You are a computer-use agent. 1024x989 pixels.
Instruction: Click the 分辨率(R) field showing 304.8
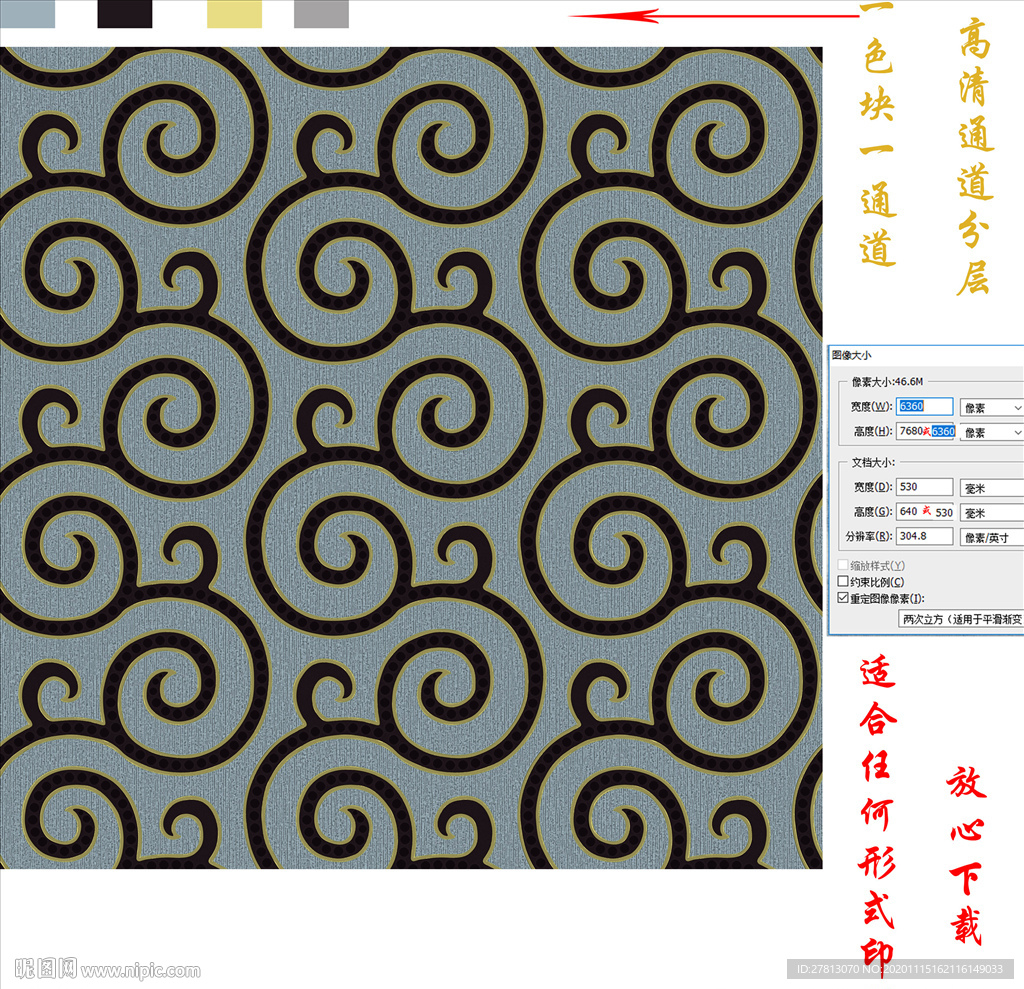[924, 536]
